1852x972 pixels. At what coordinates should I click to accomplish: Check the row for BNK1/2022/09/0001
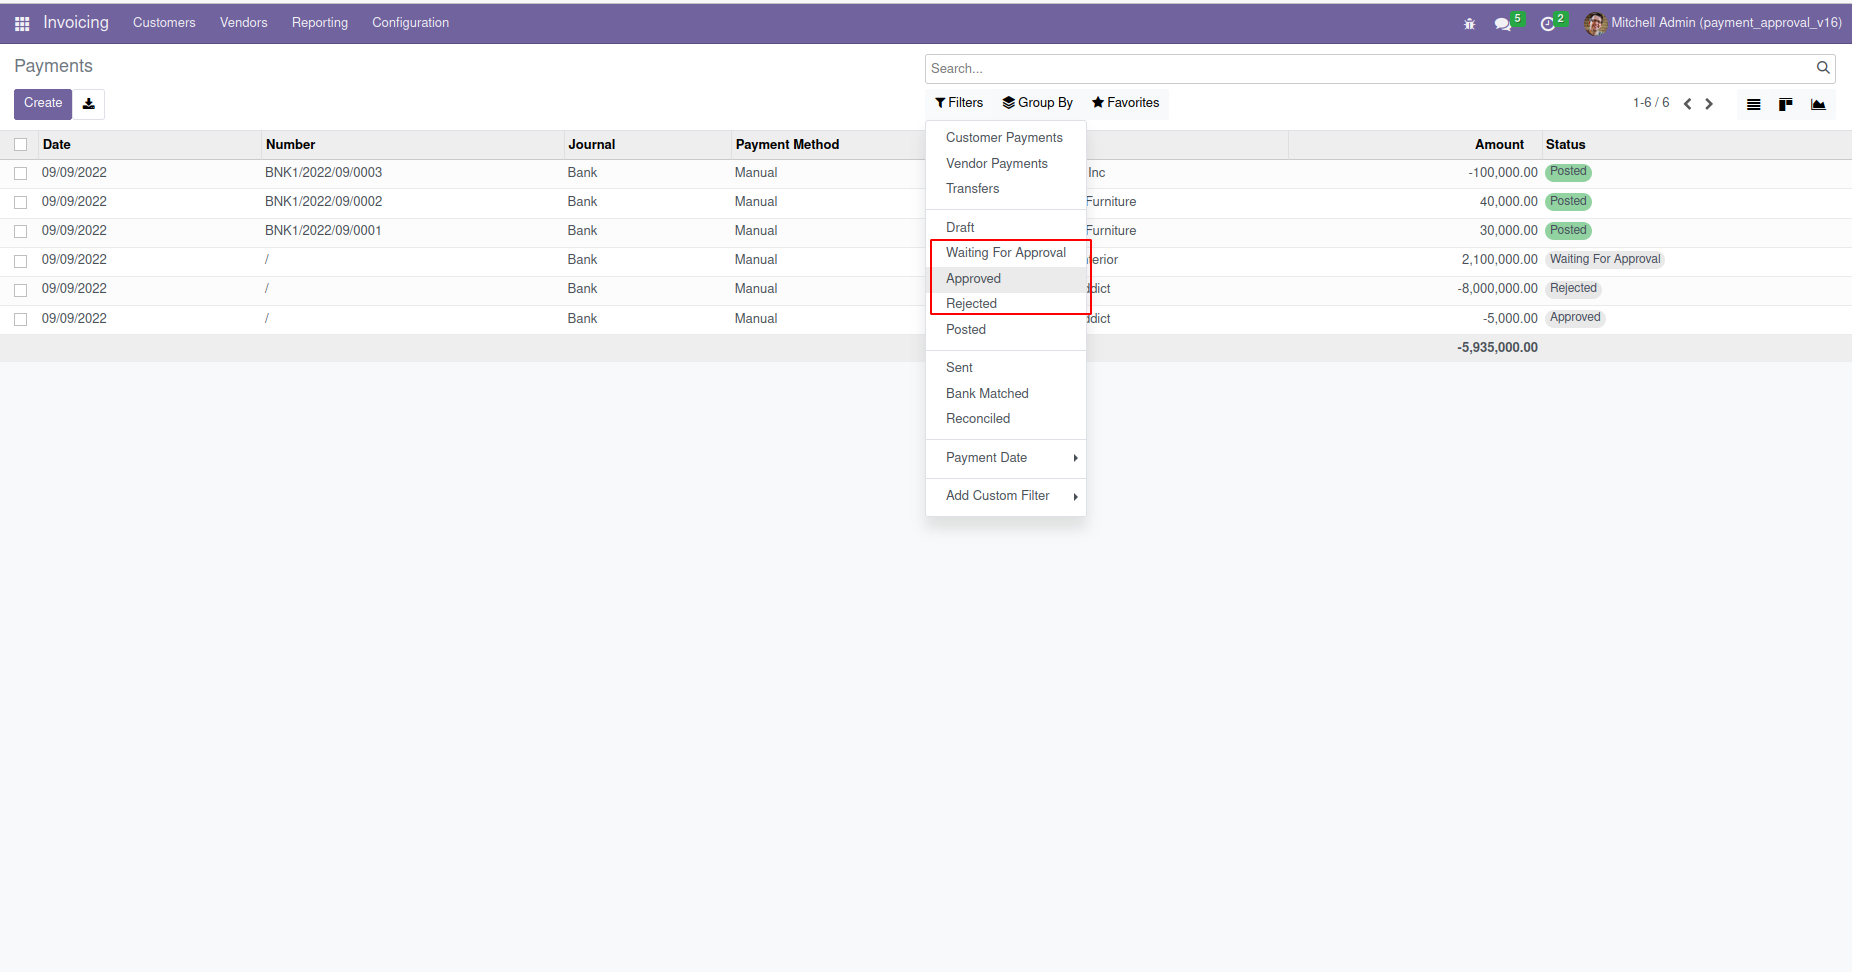tap(21, 232)
